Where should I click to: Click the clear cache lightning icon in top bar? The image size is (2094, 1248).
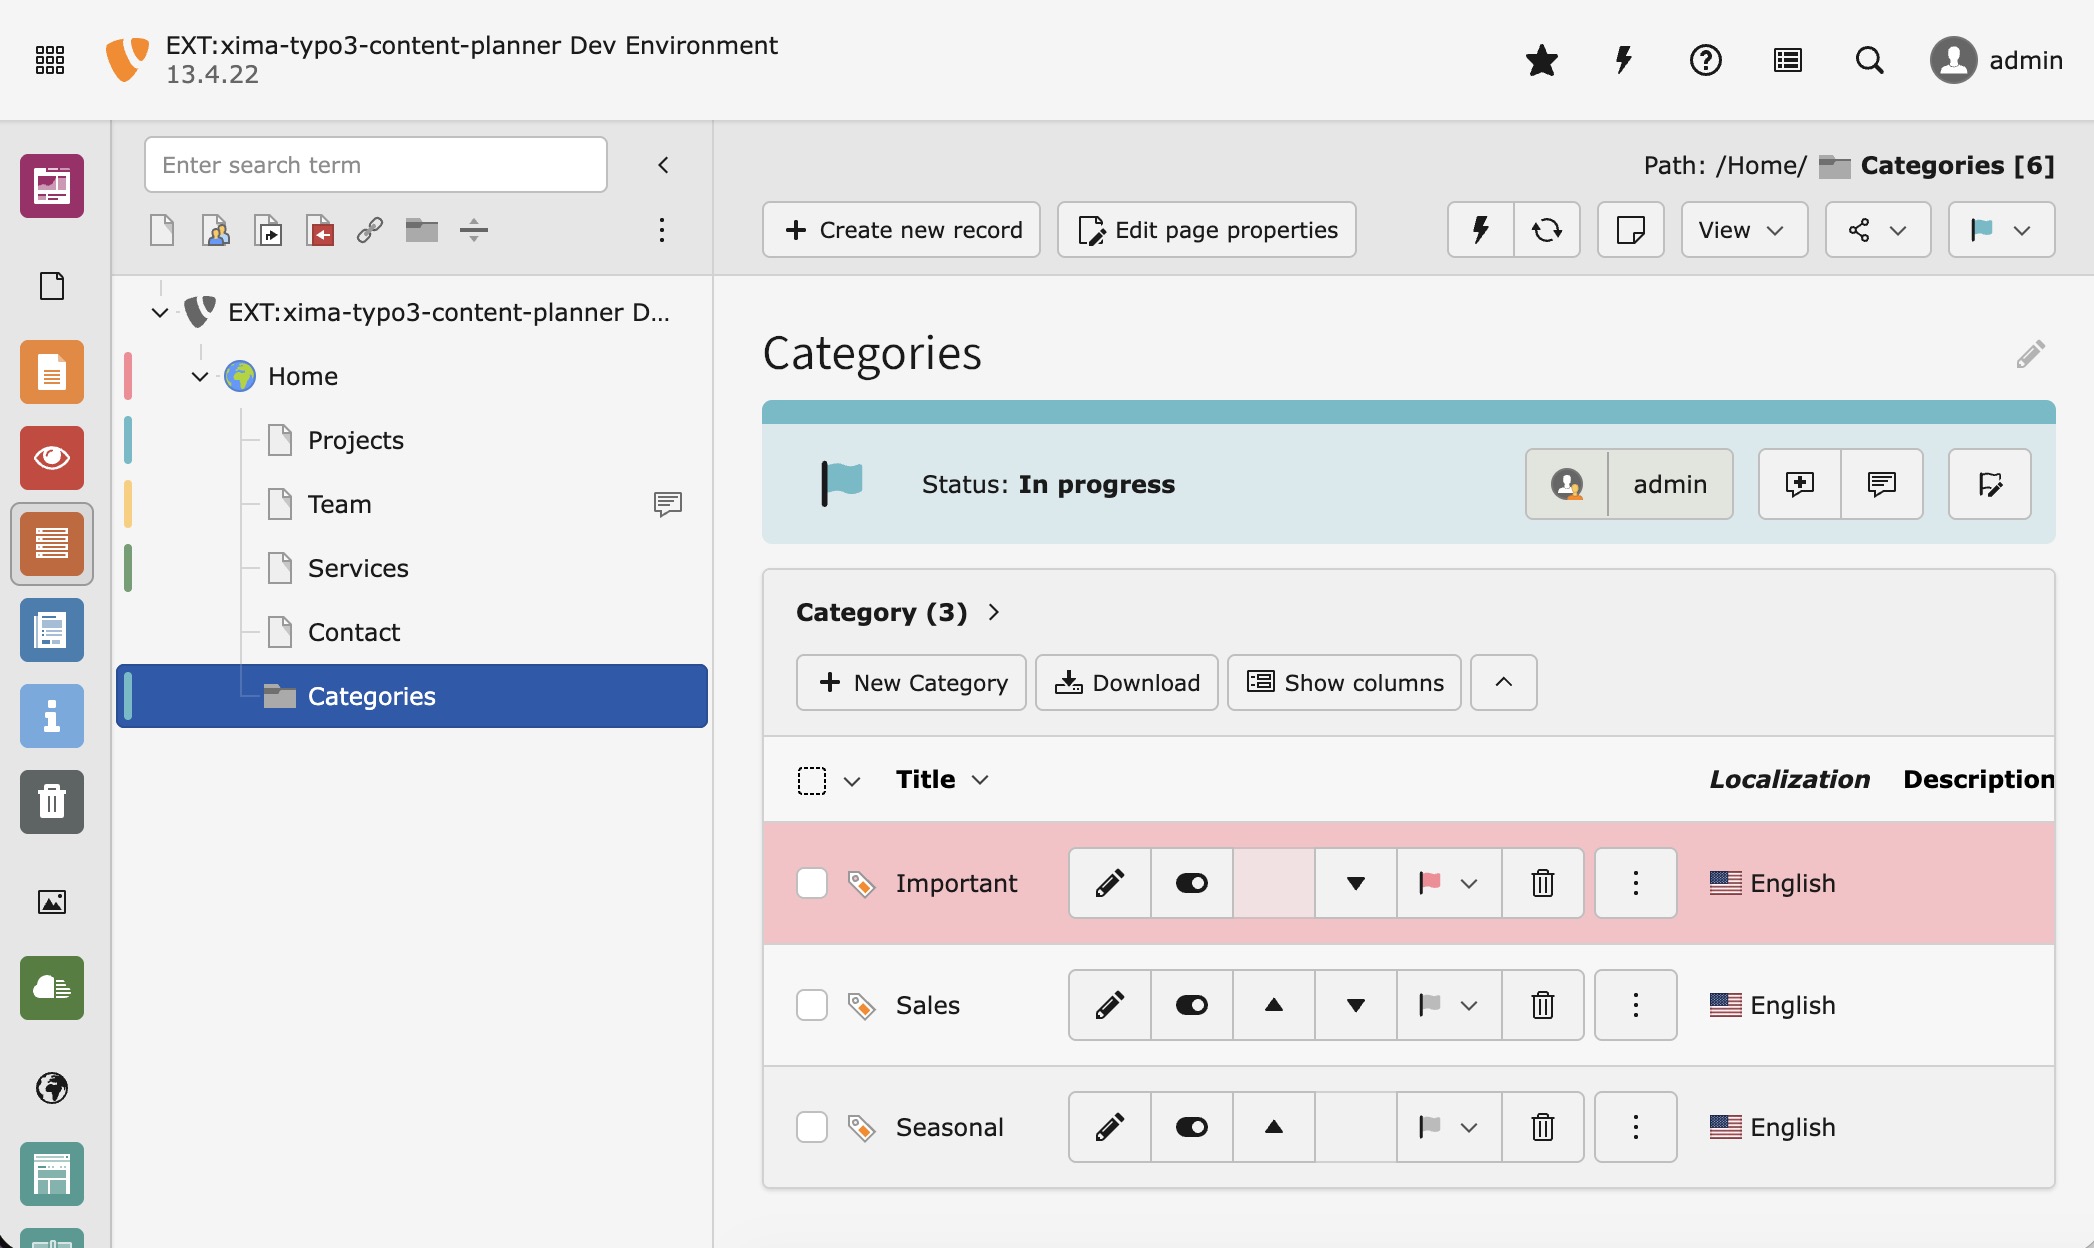(x=1623, y=61)
